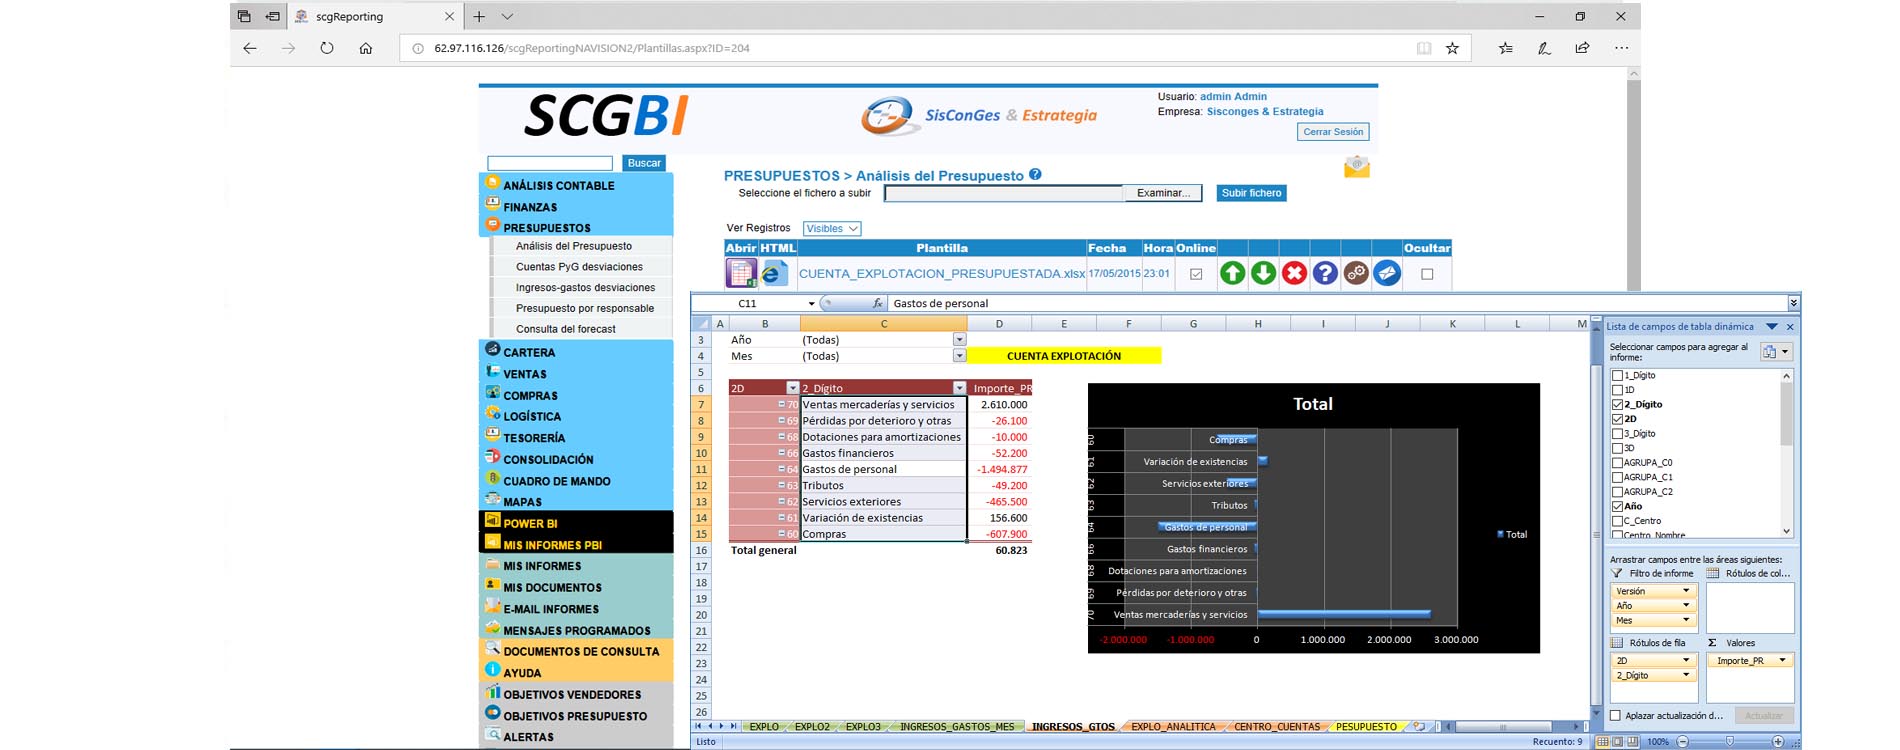Click the red delete X icon
Image resolution: width=1900 pixels, height=750 pixels.
point(1294,273)
